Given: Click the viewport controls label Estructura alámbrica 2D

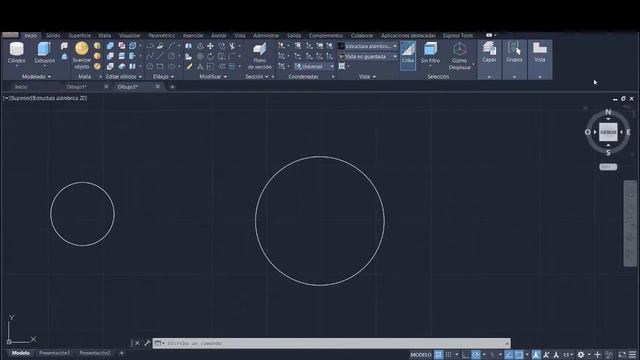Looking at the screenshot, I should (x=59, y=98).
